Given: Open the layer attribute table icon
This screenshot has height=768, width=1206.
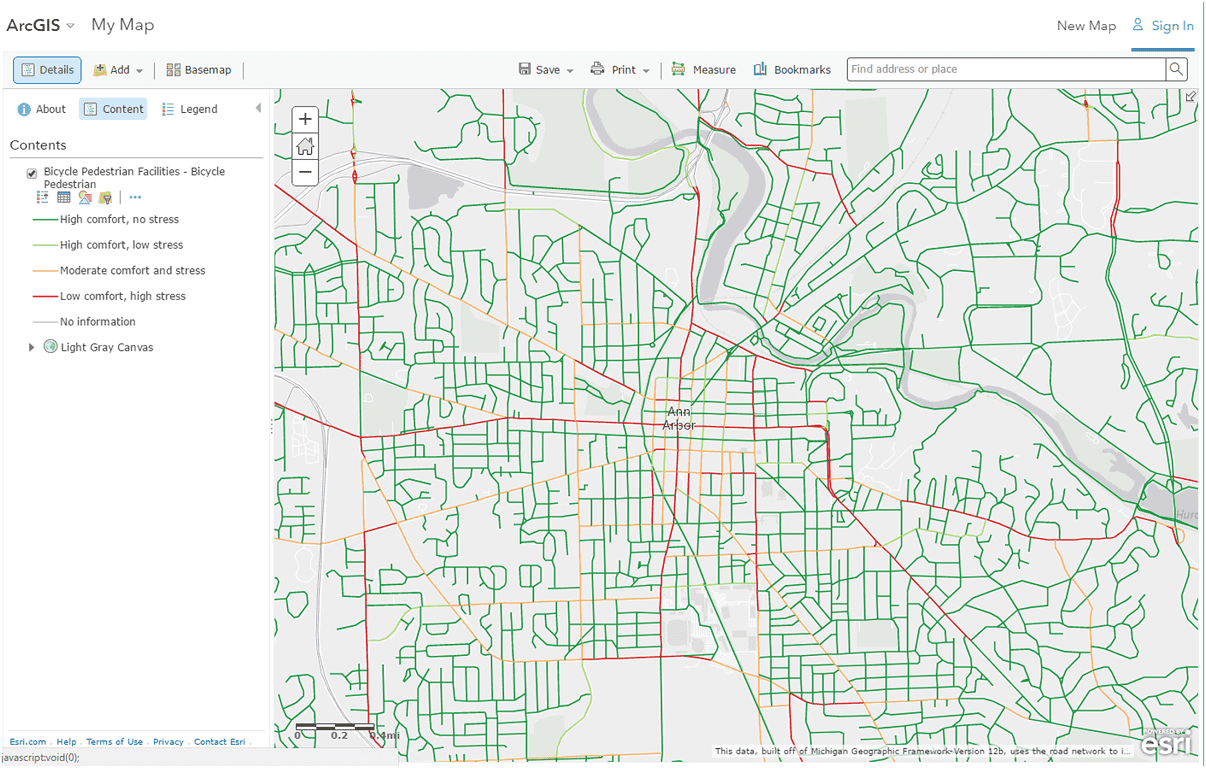Looking at the screenshot, I should [63, 198].
